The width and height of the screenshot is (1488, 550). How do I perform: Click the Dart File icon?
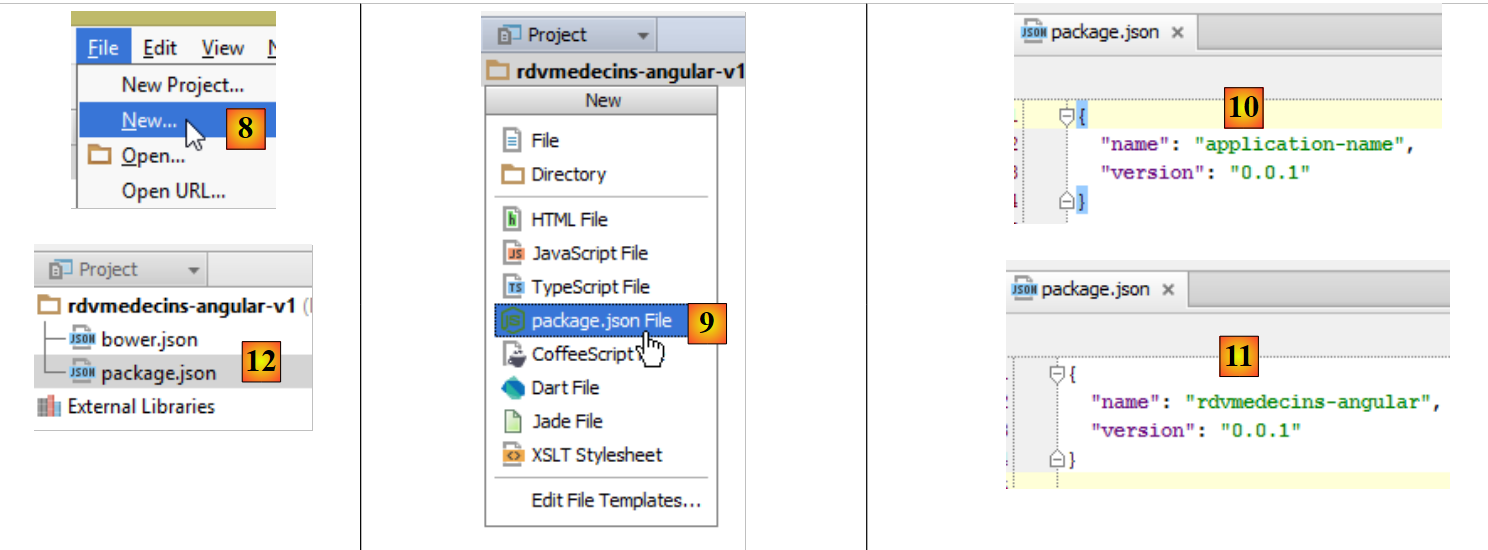[x=513, y=388]
